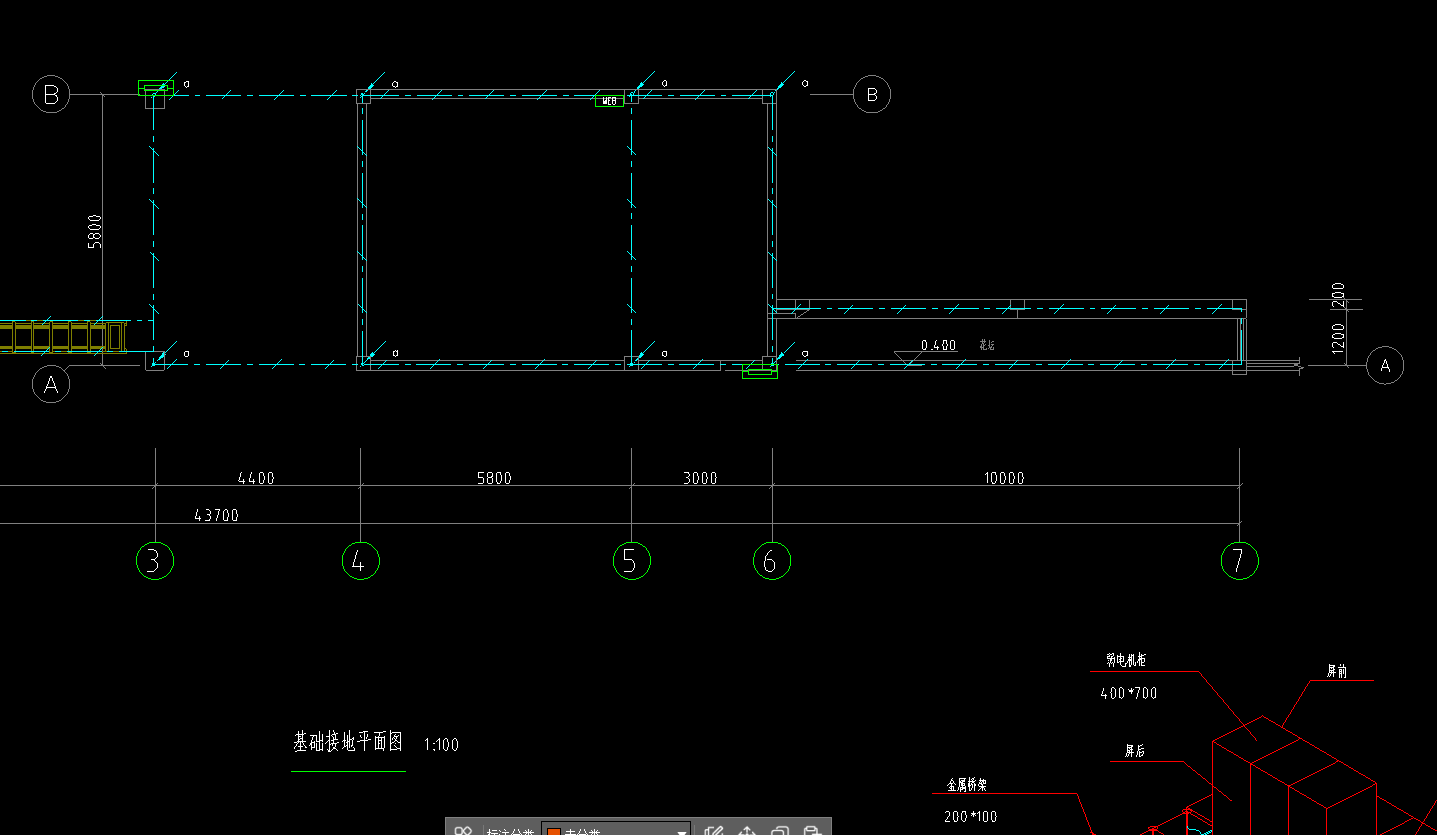Screen dimensions: 1437x835
Task: Select green grounding terminal box at axis B-3
Action: point(155,88)
